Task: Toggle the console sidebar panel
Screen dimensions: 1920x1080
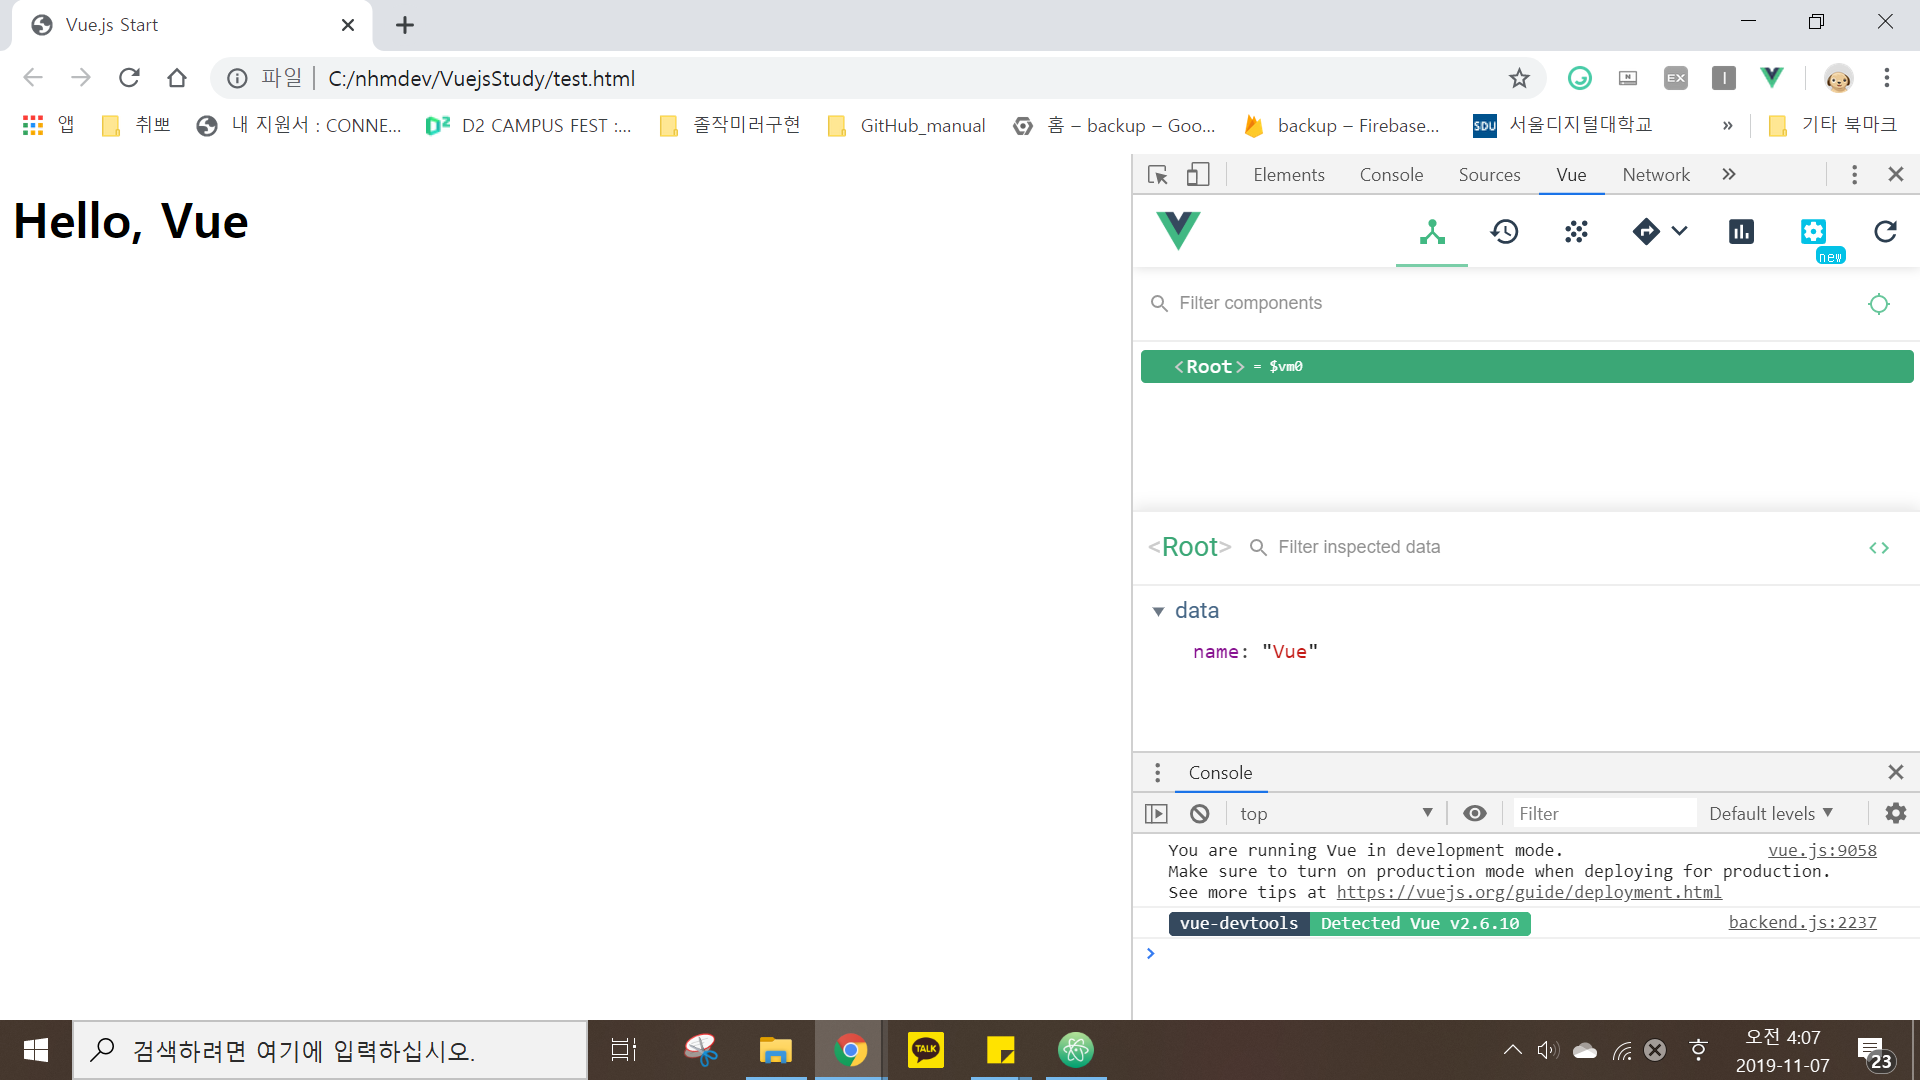Action: point(1156,814)
